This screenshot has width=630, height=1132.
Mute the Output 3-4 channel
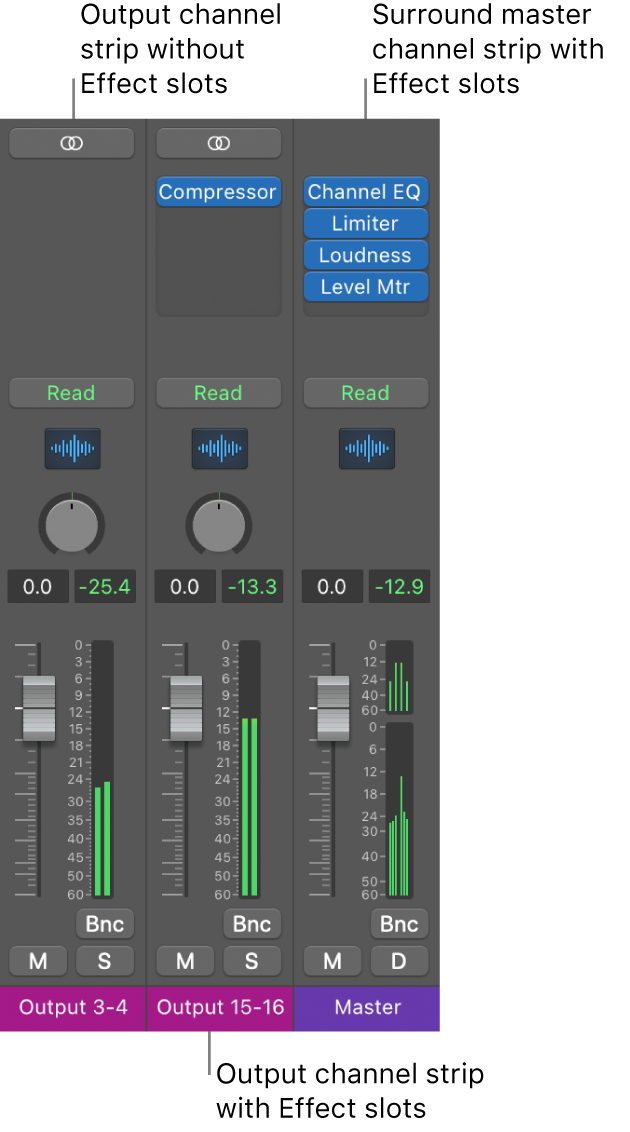(38, 961)
